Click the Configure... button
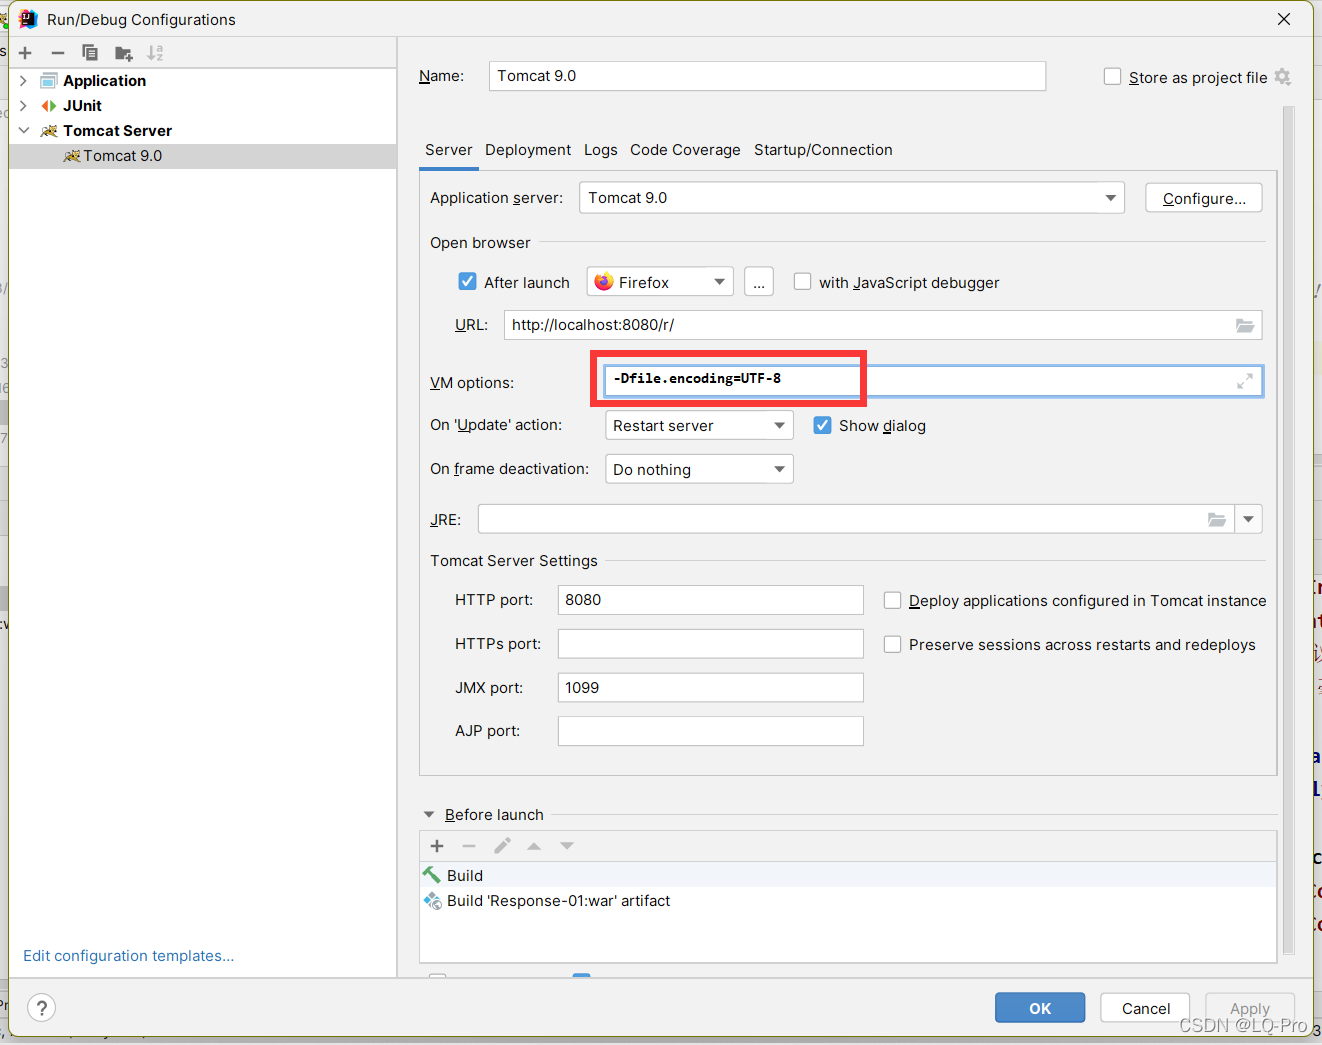The height and width of the screenshot is (1045, 1322). (1204, 198)
